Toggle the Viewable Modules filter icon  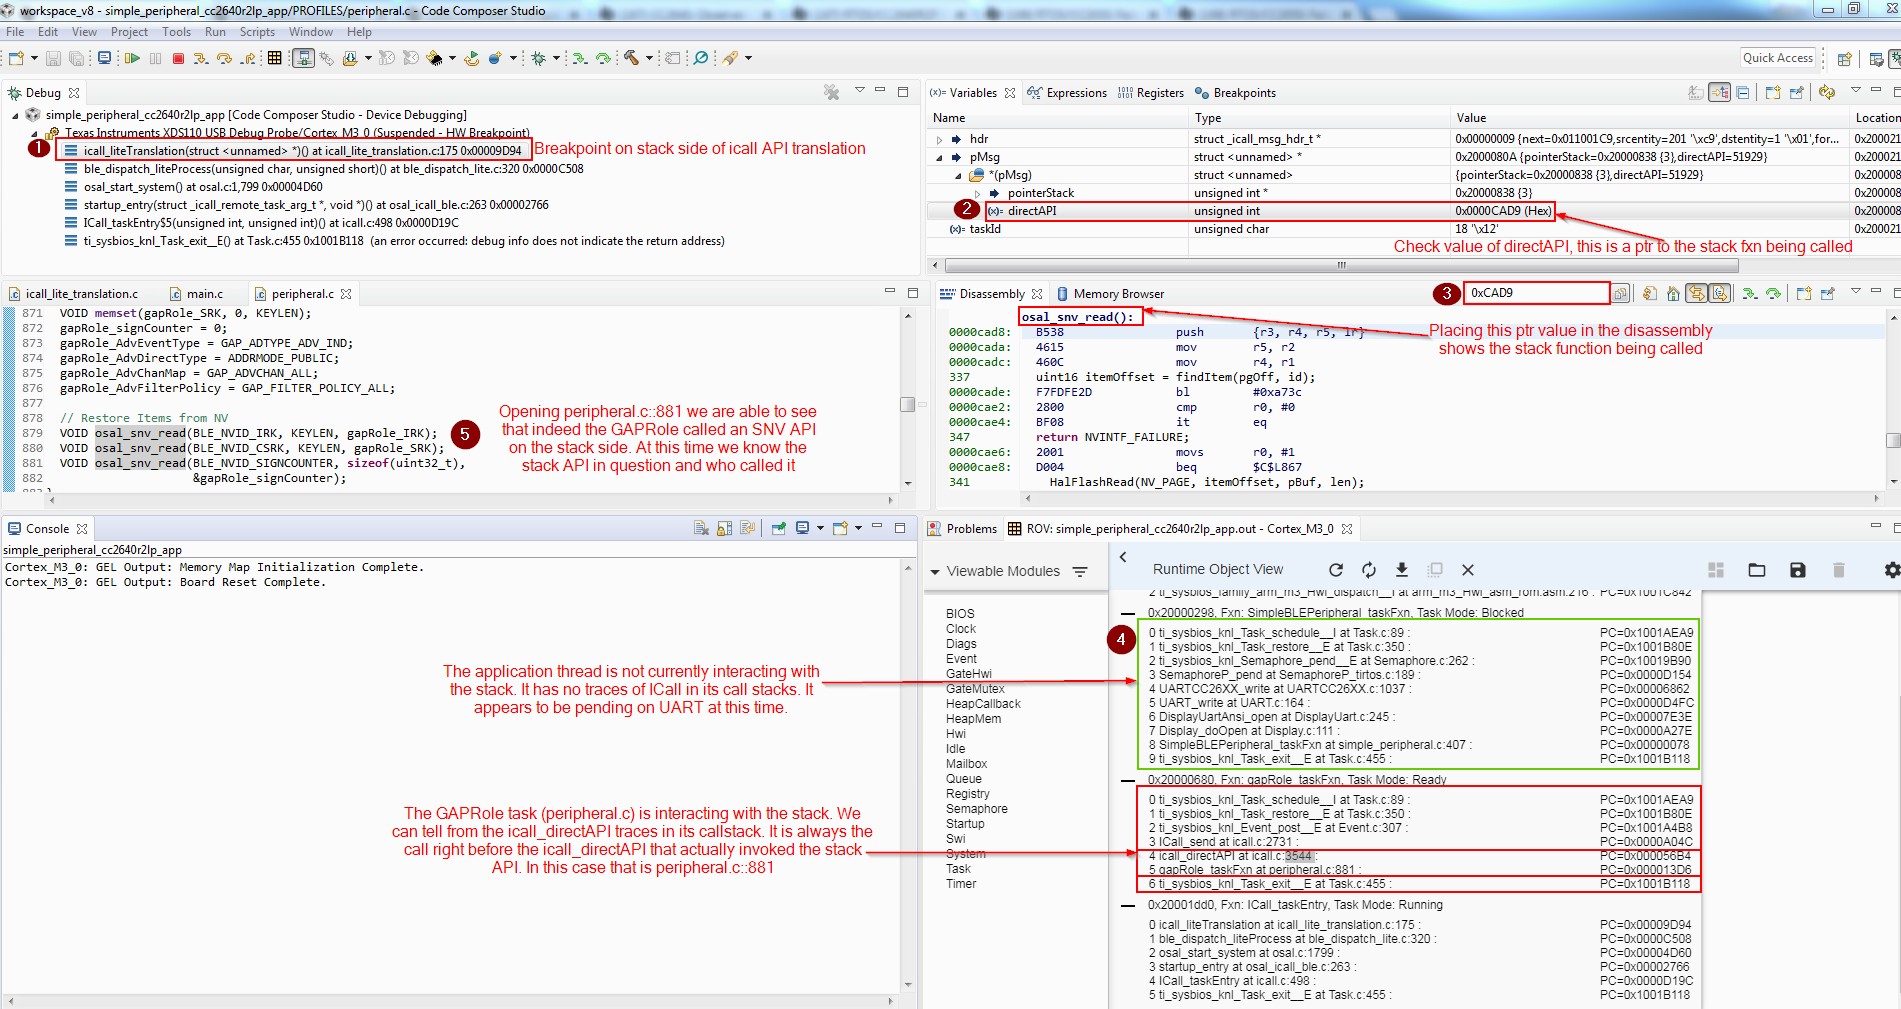point(1080,572)
